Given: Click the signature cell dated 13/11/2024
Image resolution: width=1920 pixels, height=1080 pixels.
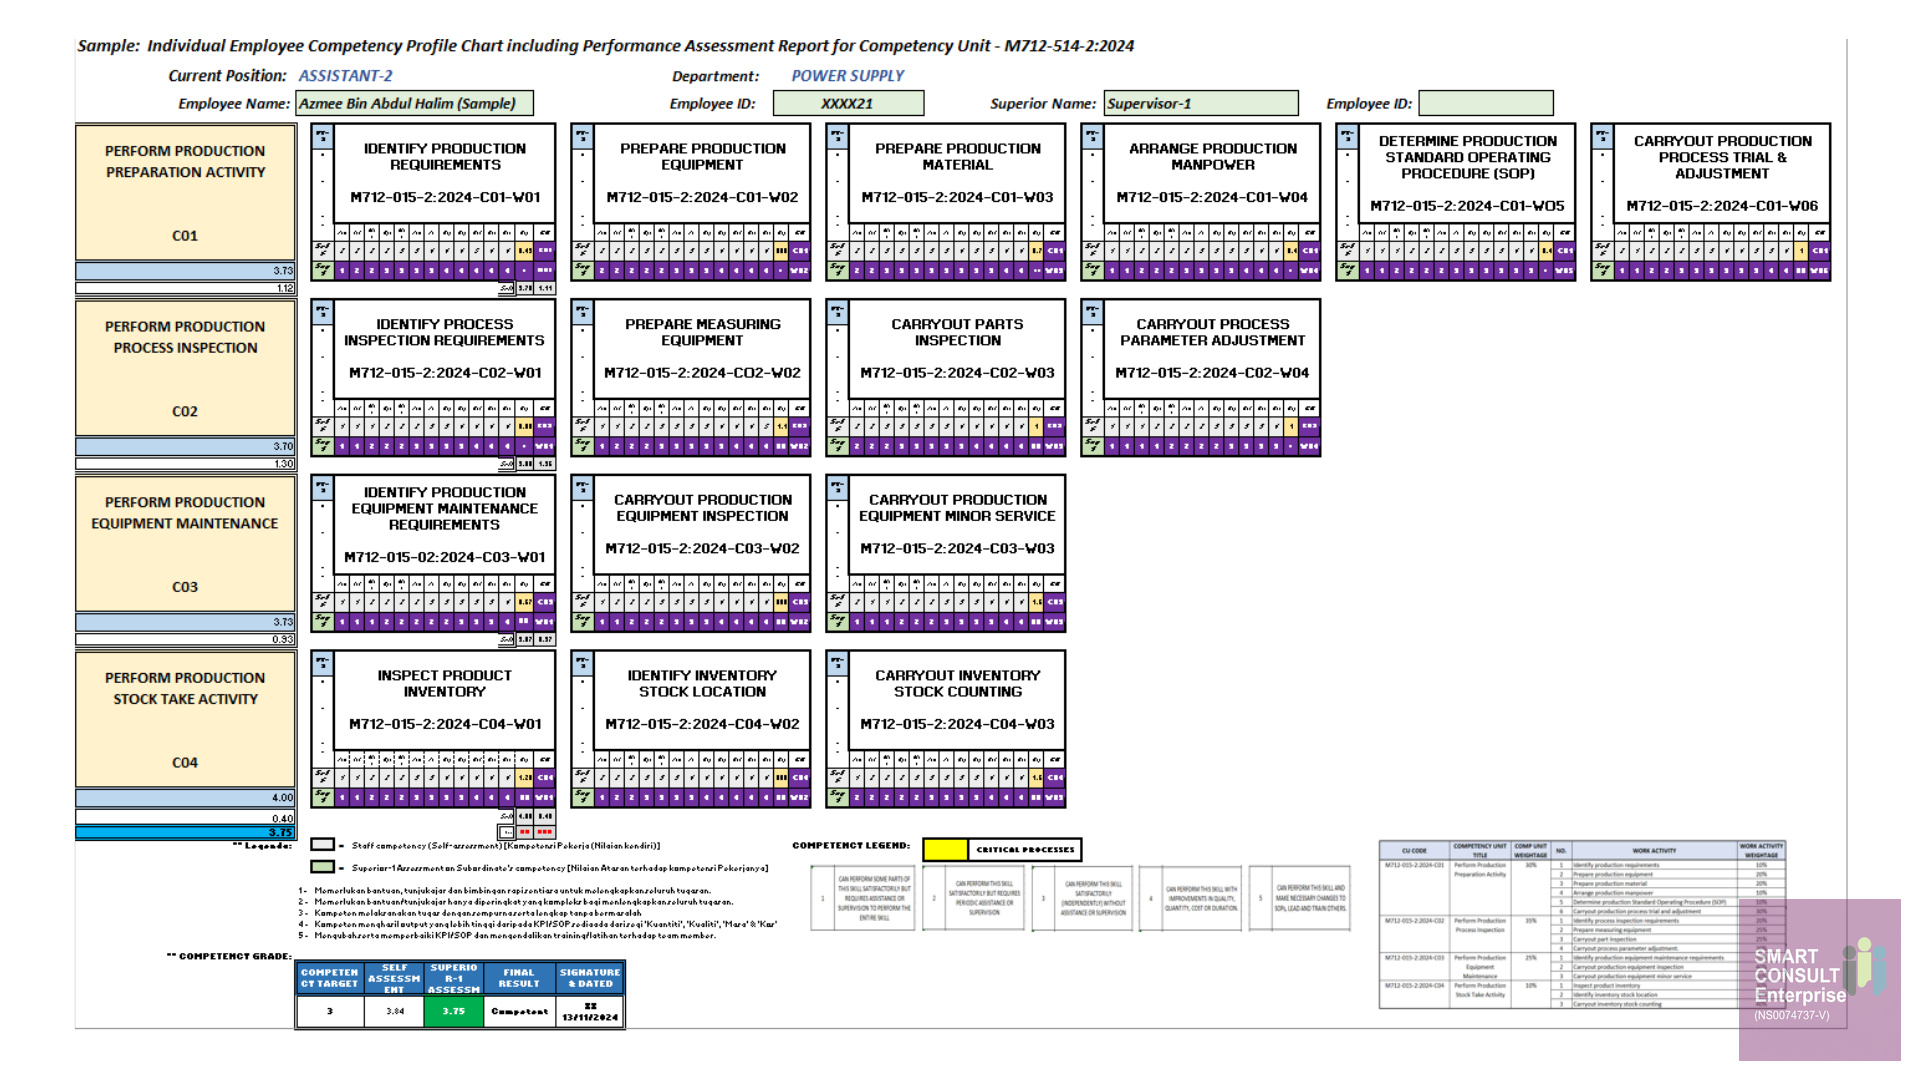Looking at the screenshot, I should (x=590, y=1011).
